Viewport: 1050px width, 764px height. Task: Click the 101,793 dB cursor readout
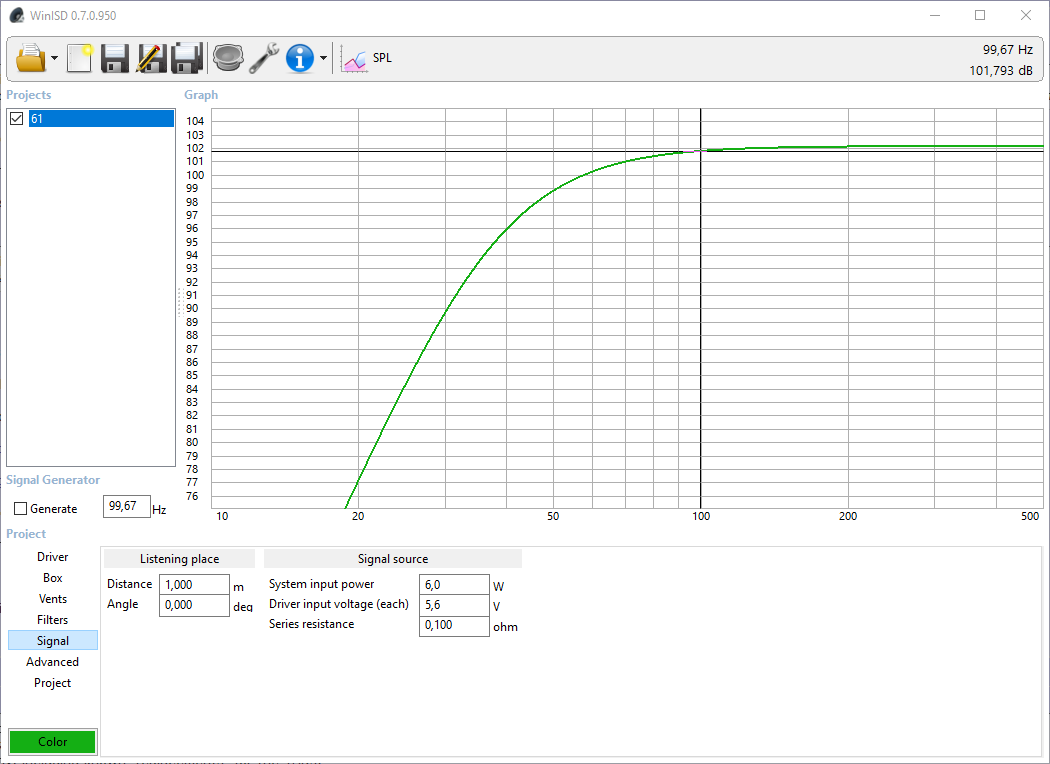[1000, 70]
